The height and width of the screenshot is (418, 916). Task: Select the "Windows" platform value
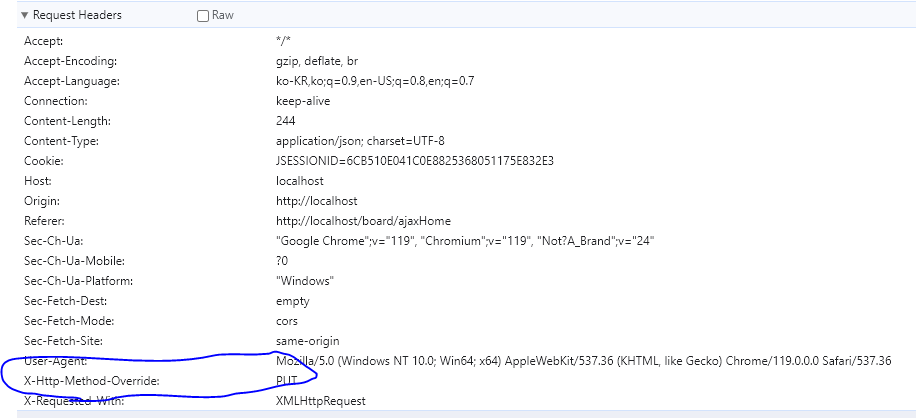(305, 281)
